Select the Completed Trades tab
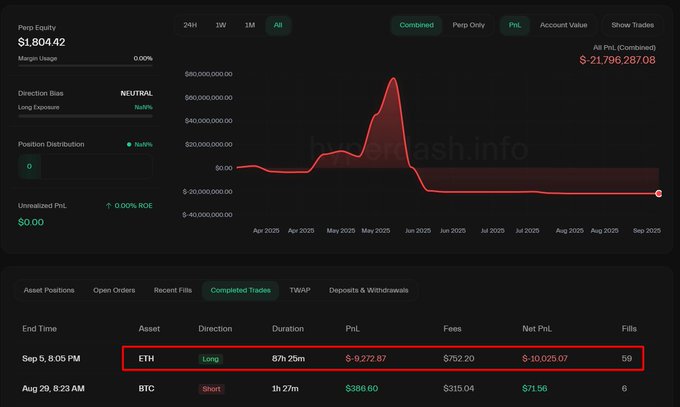The width and height of the screenshot is (680, 407). pyautogui.click(x=240, y=290)
